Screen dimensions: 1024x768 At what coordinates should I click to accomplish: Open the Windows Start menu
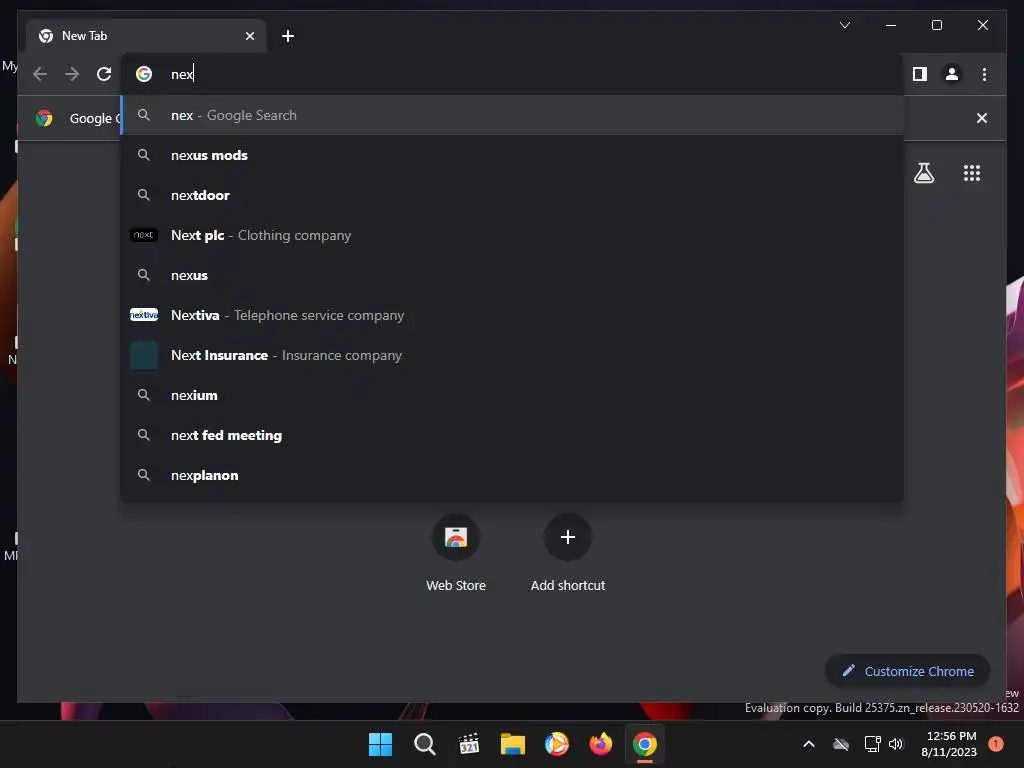(x=380, y=744)
